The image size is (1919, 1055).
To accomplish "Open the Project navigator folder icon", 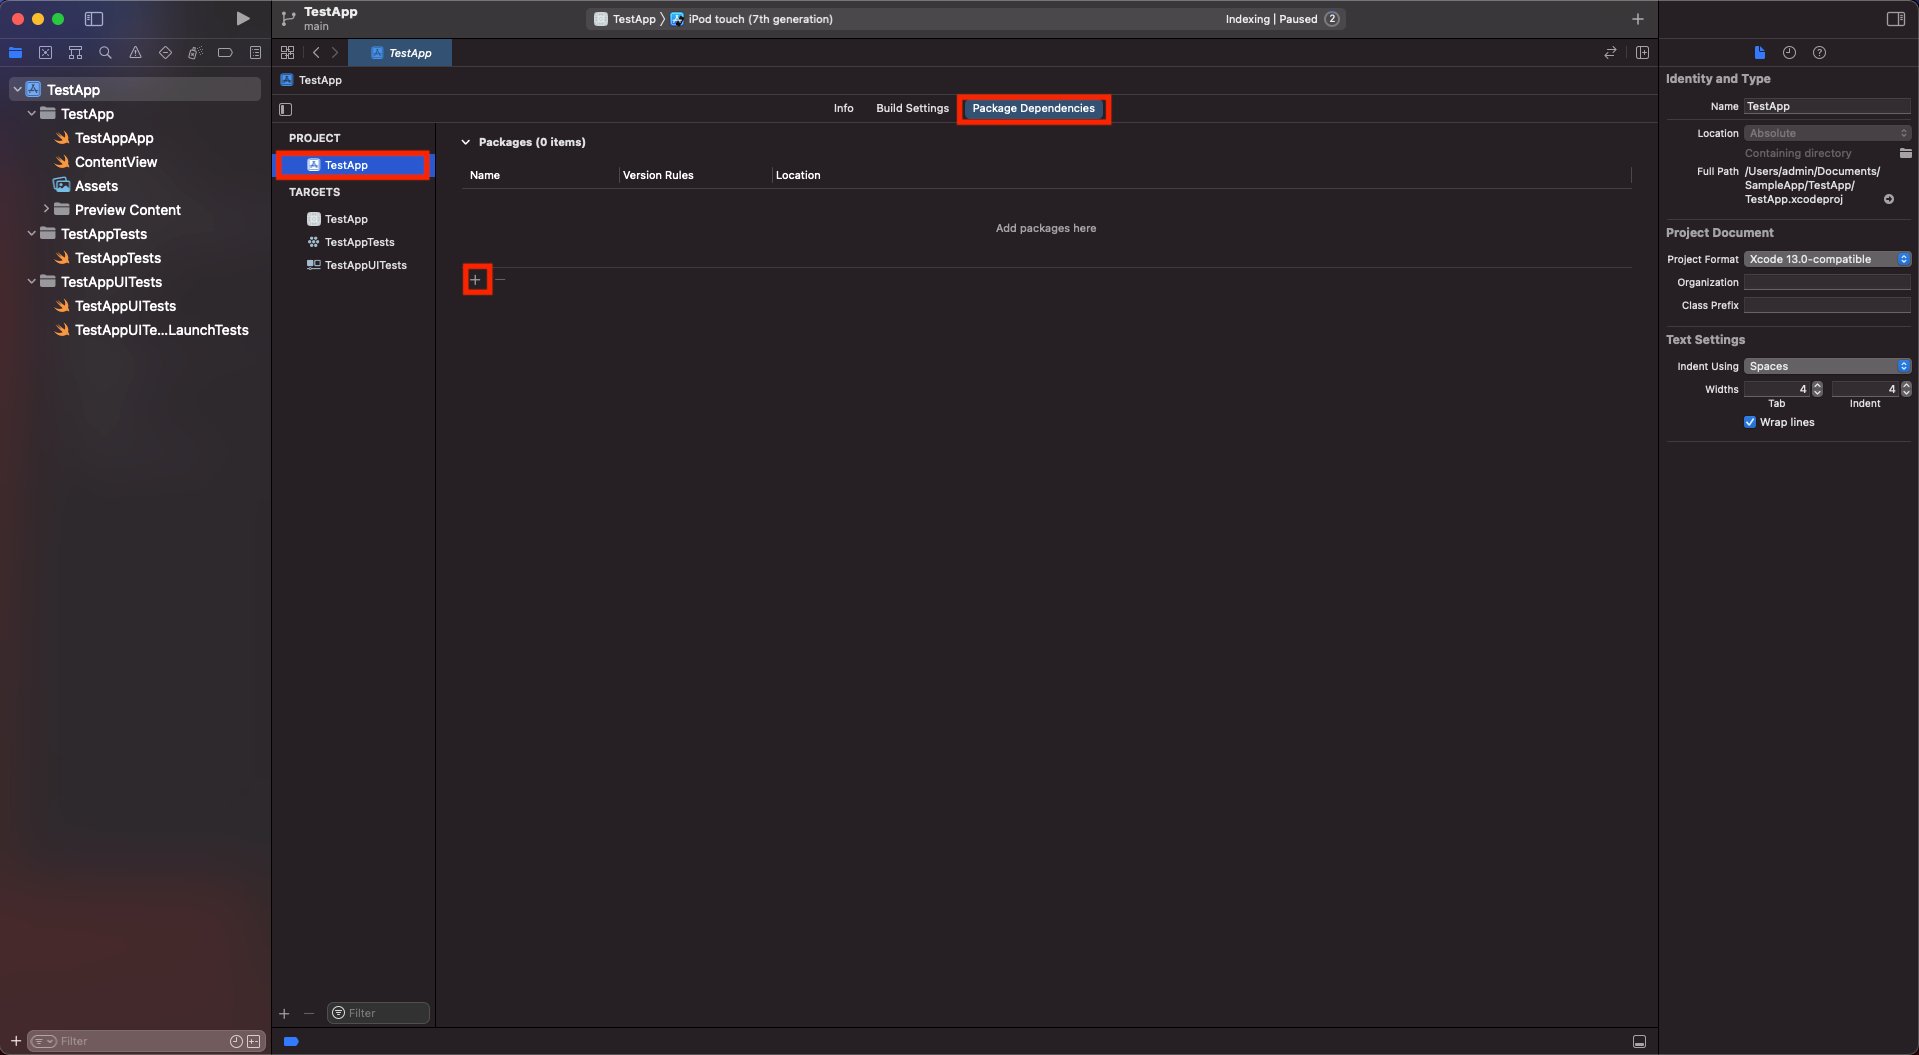I will [16, 53].
